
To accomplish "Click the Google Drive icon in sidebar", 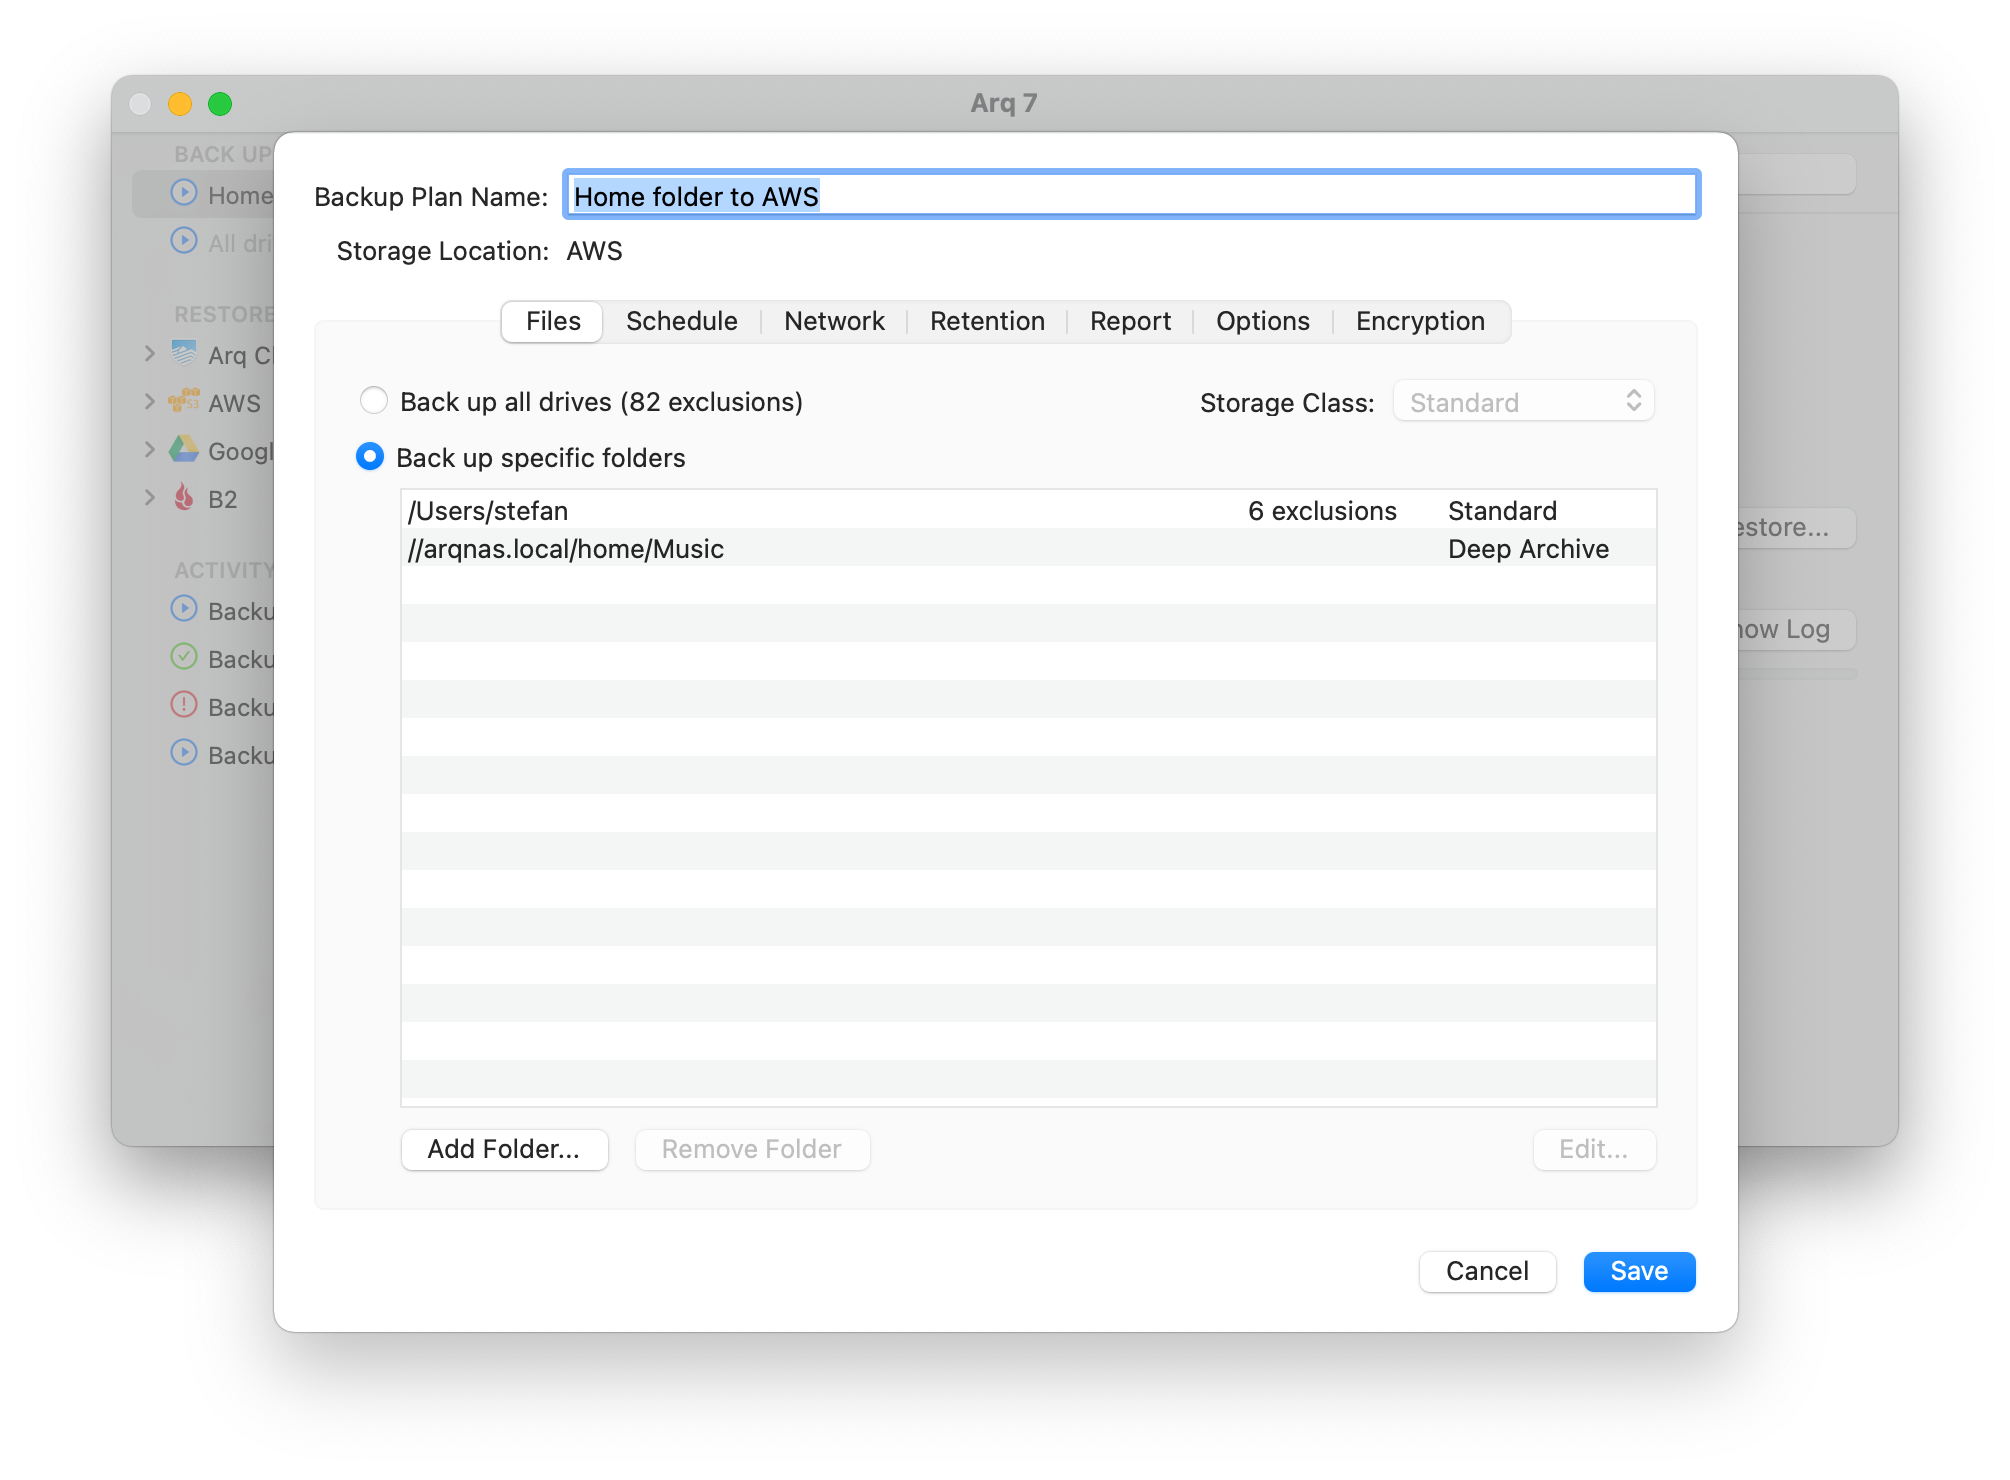I will click(x=185, y=450).
